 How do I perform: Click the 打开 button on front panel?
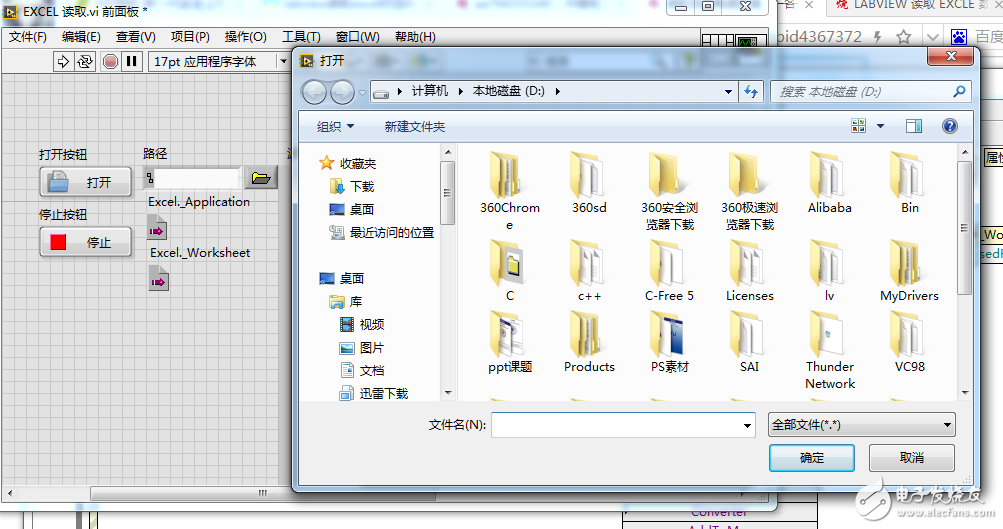point(86,182)
